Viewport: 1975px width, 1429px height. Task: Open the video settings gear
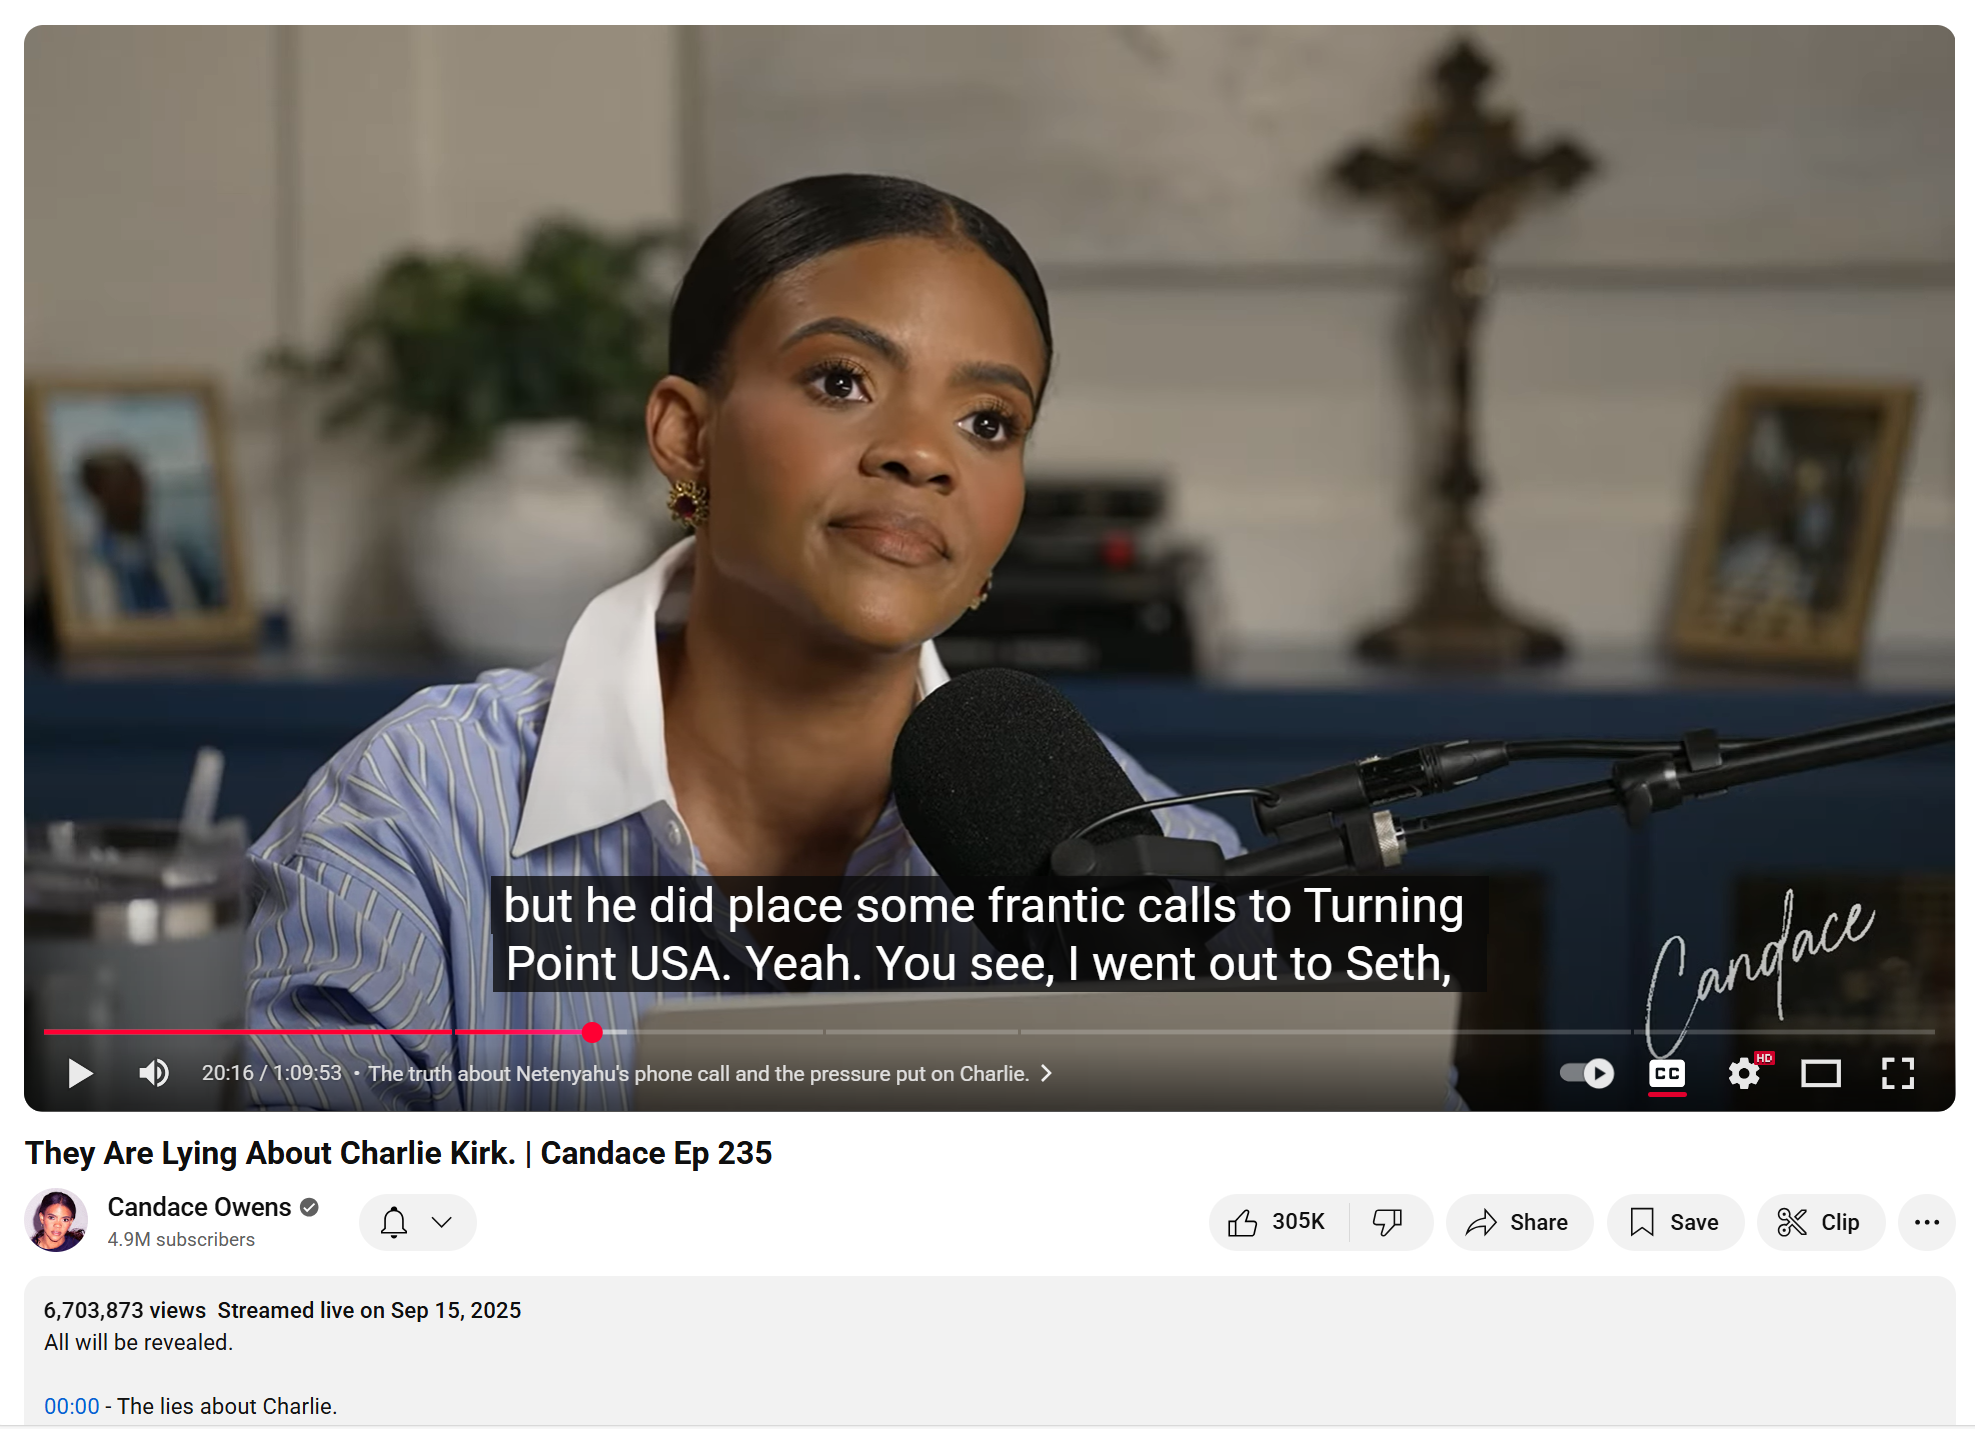1744,1074
